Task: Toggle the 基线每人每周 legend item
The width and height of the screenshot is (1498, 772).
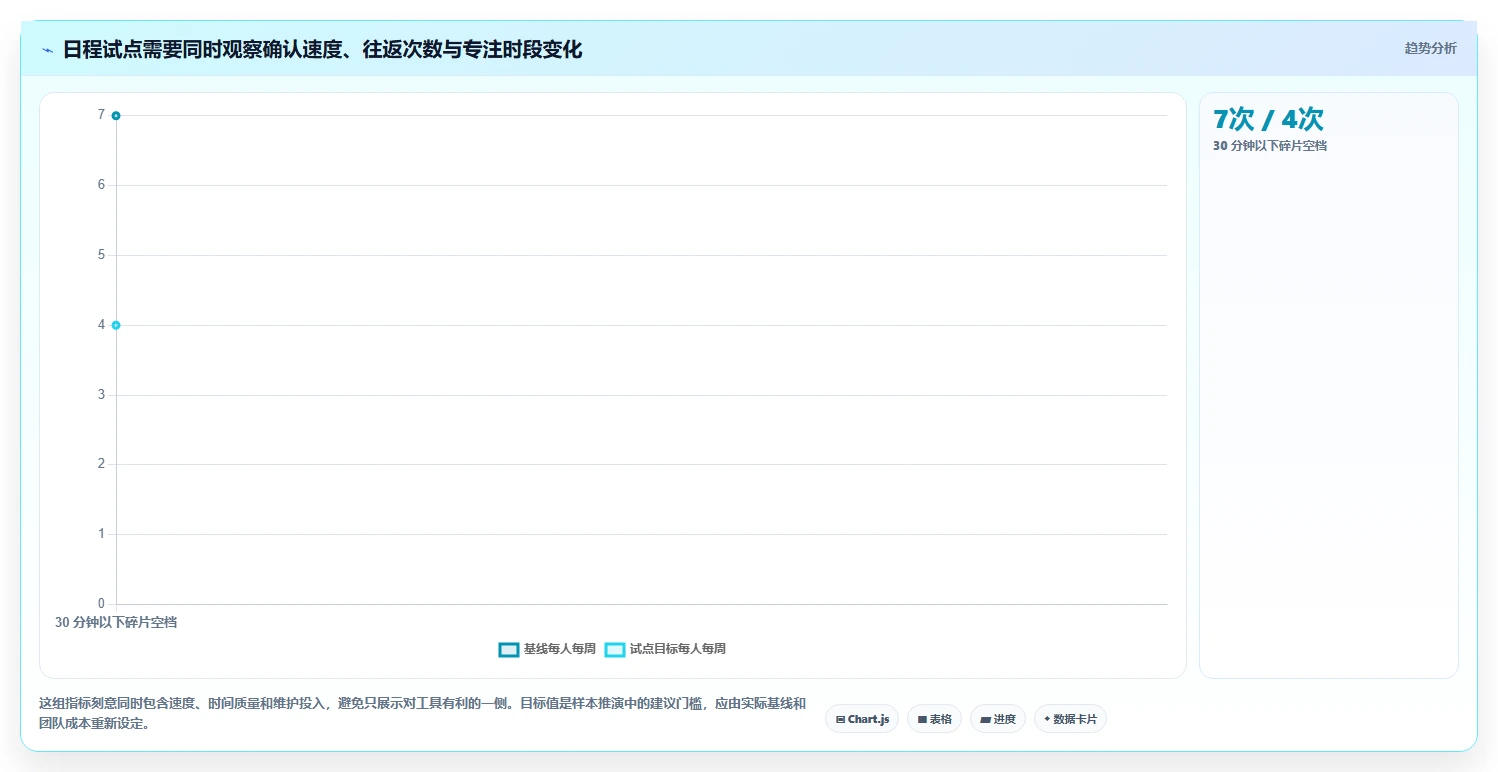Action: (547, 649)
